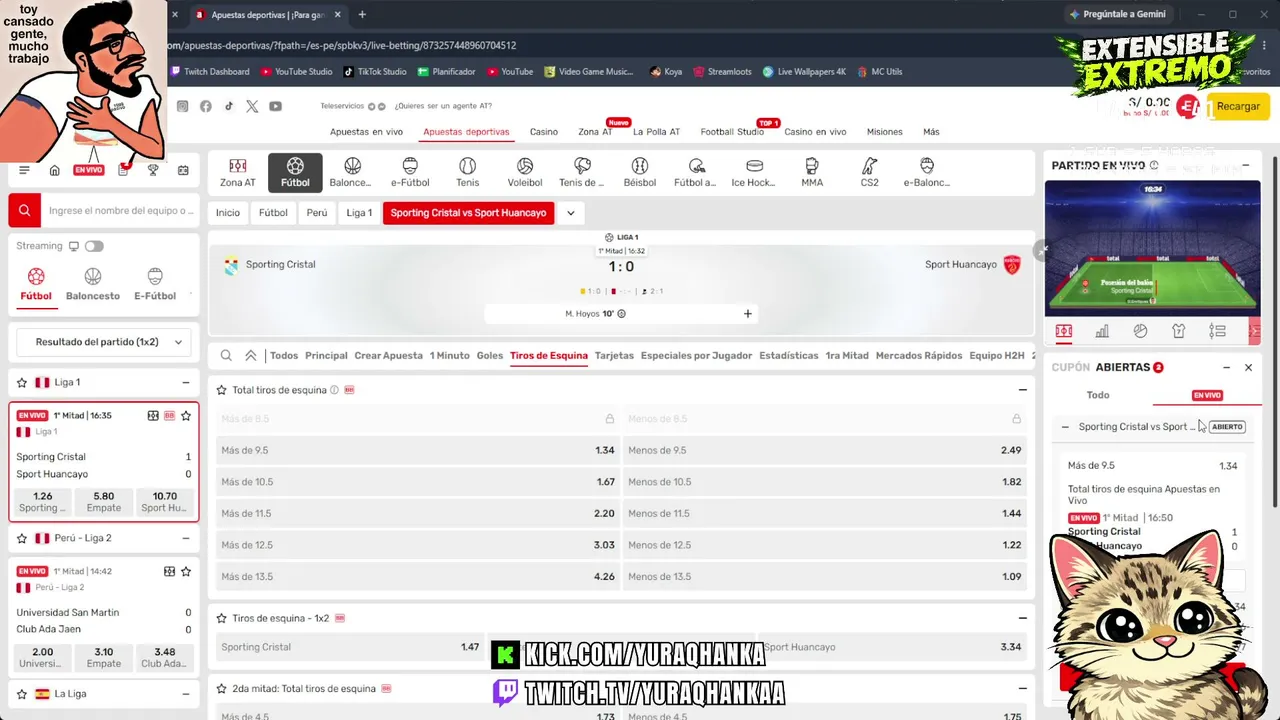Select Baloncesto in left sidebar sports
Image resolution: width=1280 pixels, height=720 pixels.
(93, 284)
